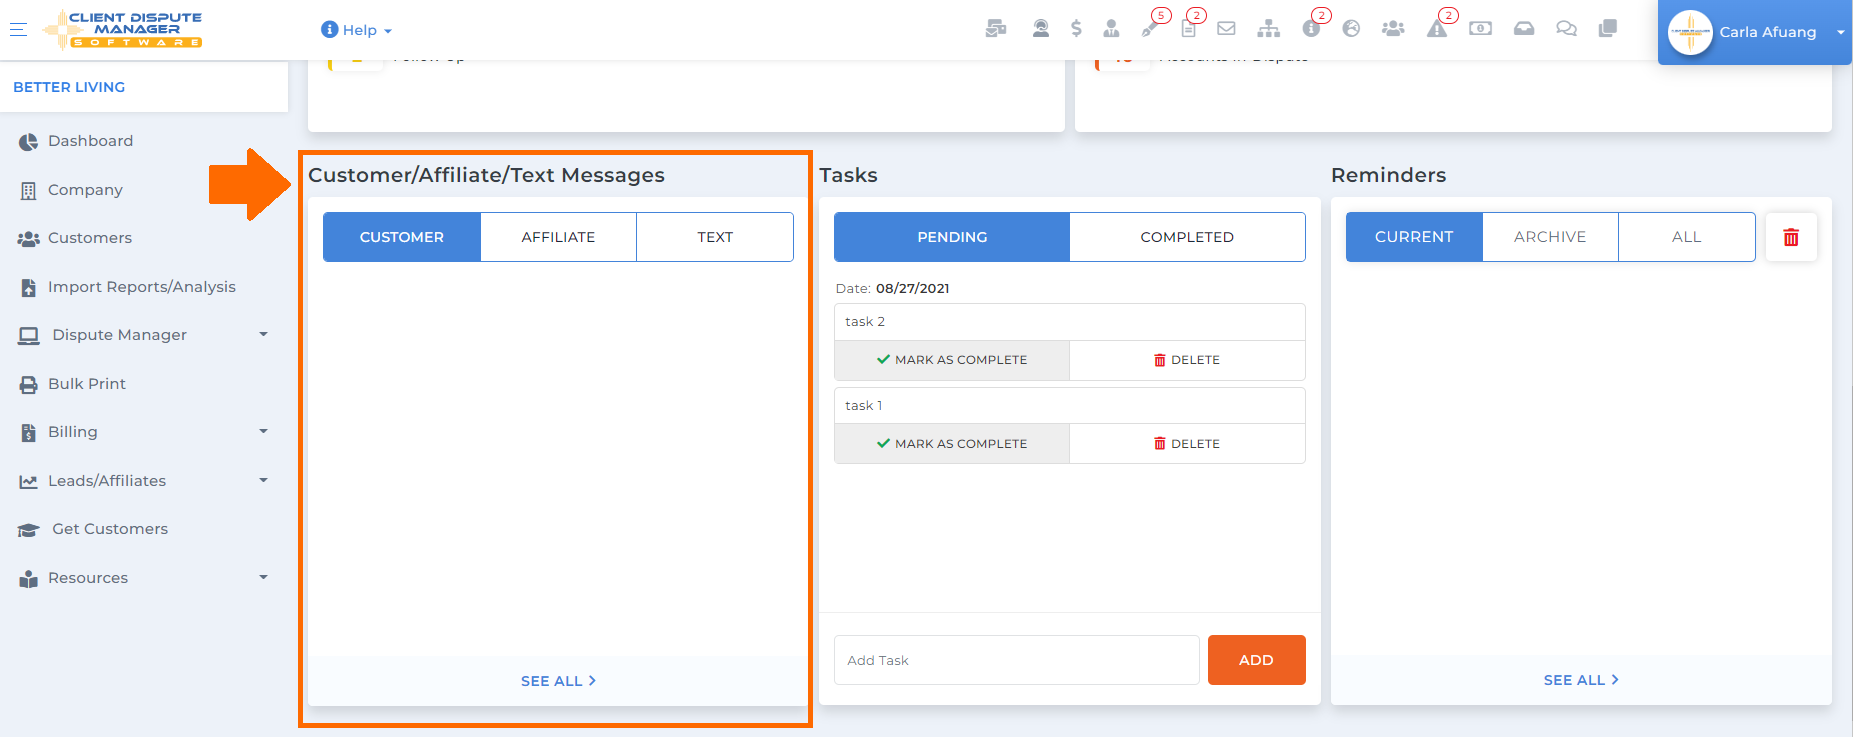1853x737 pixels.
Task: Mark task 2 as complete
Action: point(952,360)
